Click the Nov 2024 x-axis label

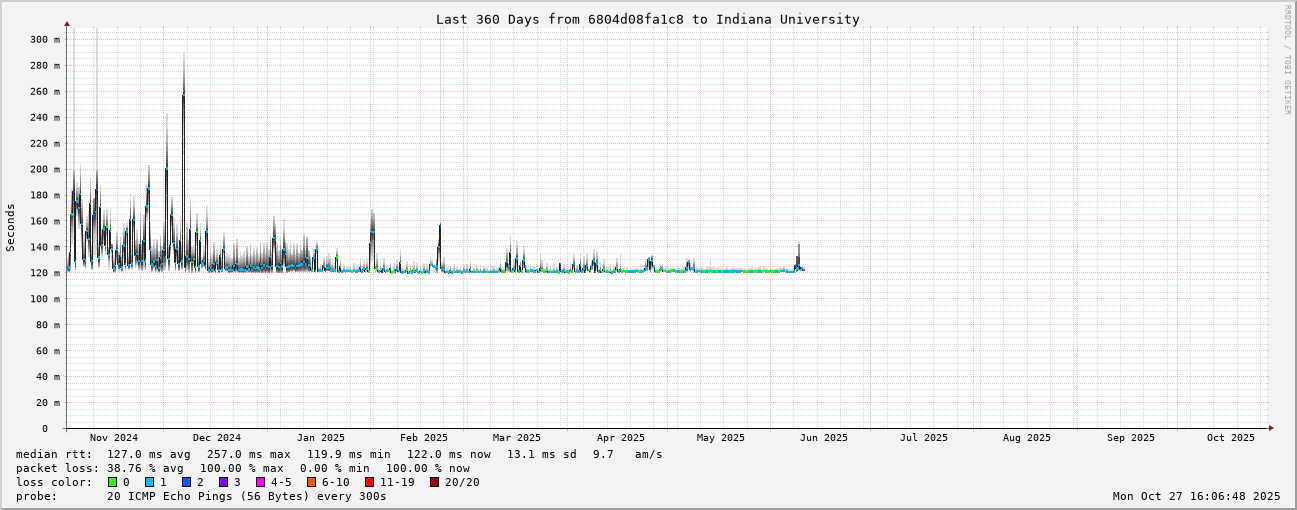point(114,438)
